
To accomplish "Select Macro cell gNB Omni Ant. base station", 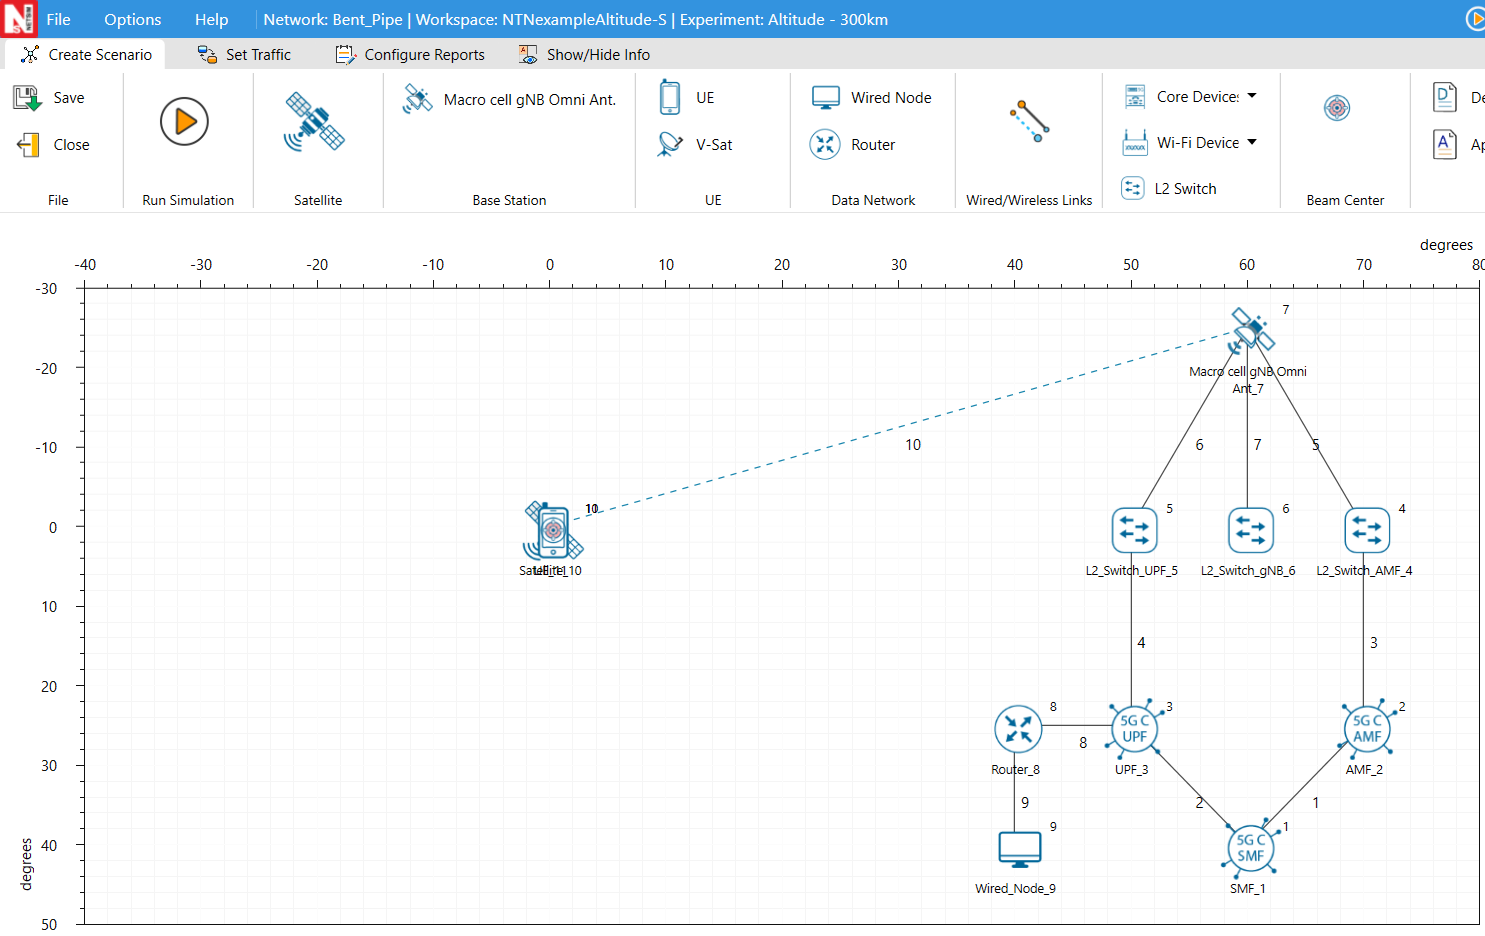I will pyautogui.click(x=510, y=99).
